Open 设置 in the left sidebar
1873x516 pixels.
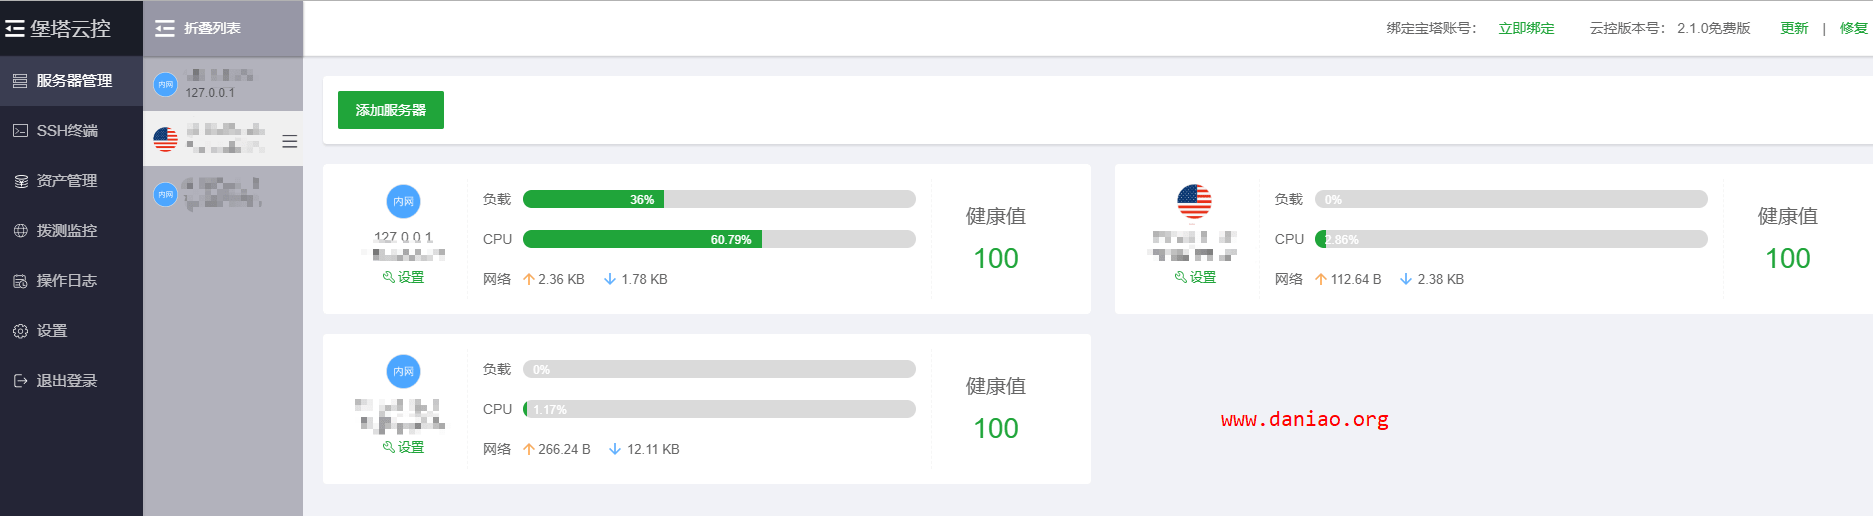click(x=71, y=331)
